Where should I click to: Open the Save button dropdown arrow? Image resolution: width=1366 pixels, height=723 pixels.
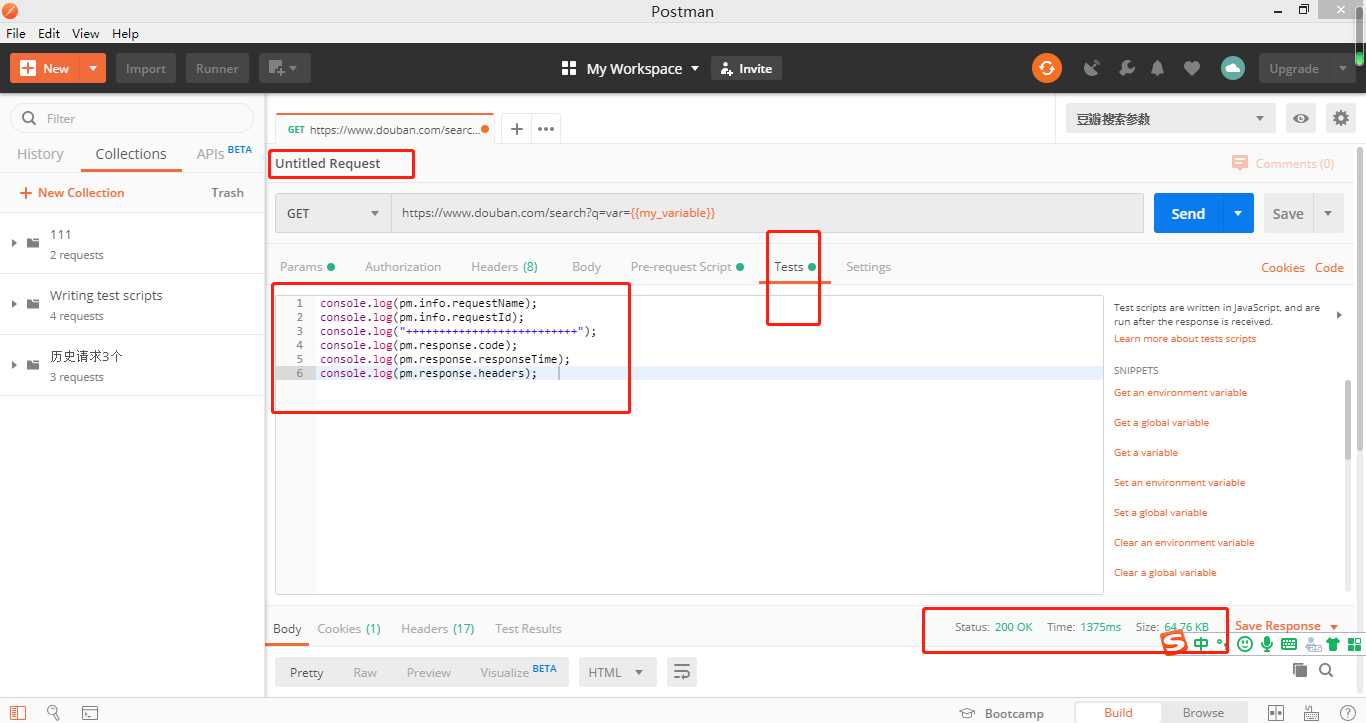pyautogui.click(x=1328, y=213)
